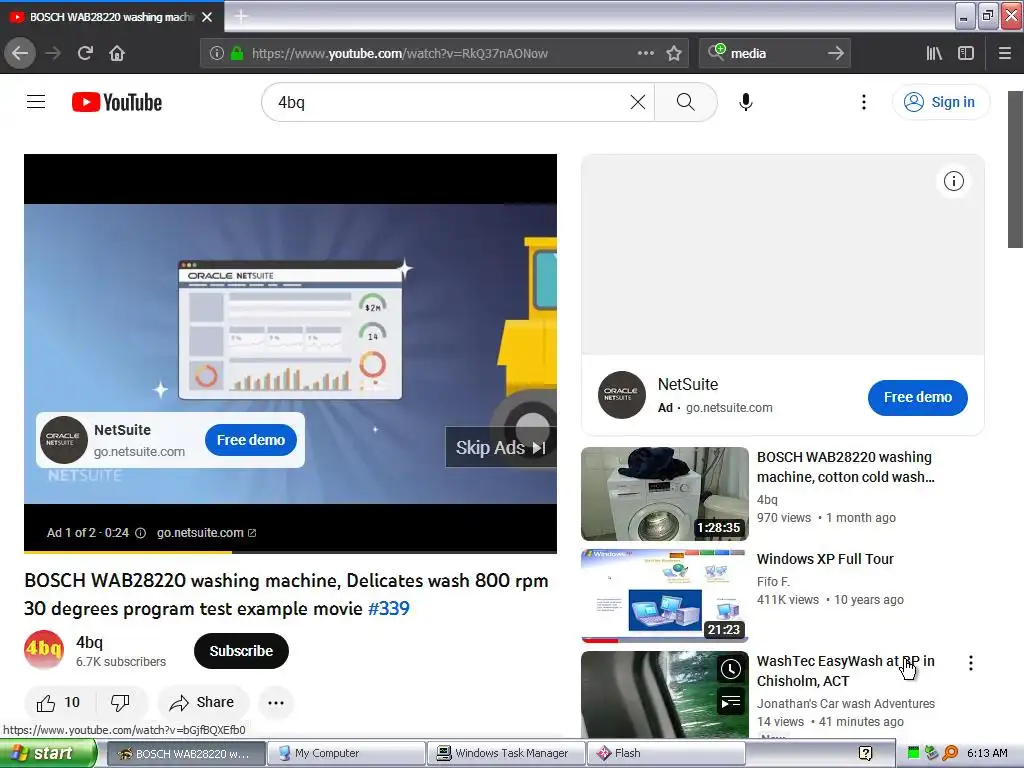Open options menu for WashTec EasyWash video

point(970,663)
